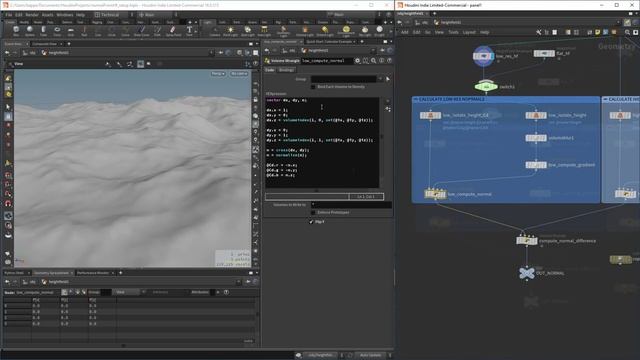The image size is (640, 360).
Task: Toggle the checkbox below Enforce Prototypes
Action: click(x=311, y=222)
